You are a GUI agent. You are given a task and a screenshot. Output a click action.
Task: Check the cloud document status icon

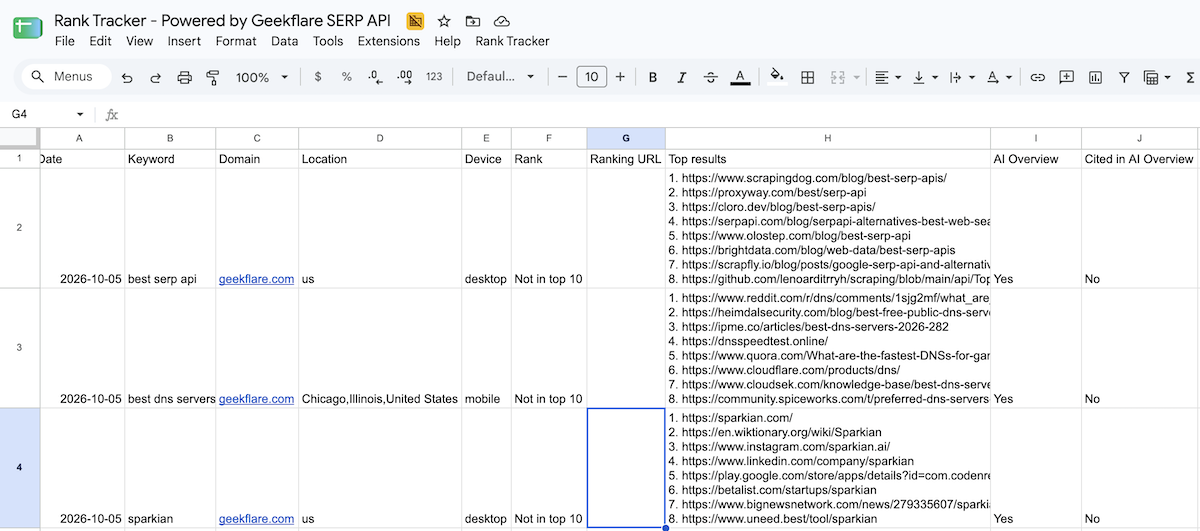pyautogui.click(x=502, y=20)
